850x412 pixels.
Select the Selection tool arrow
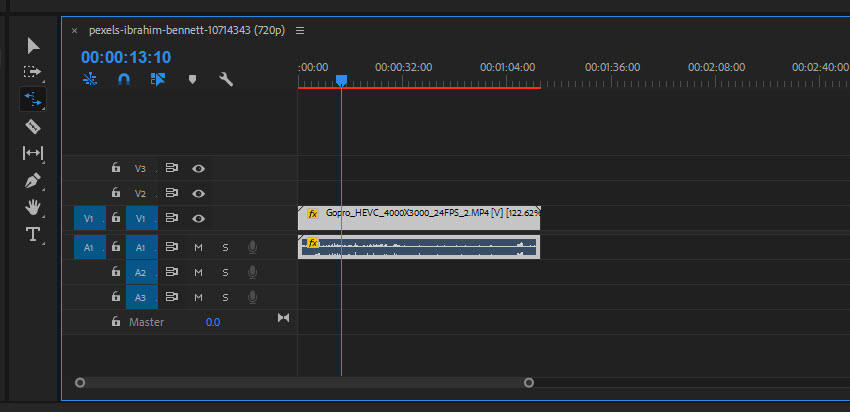coord(33,46)
